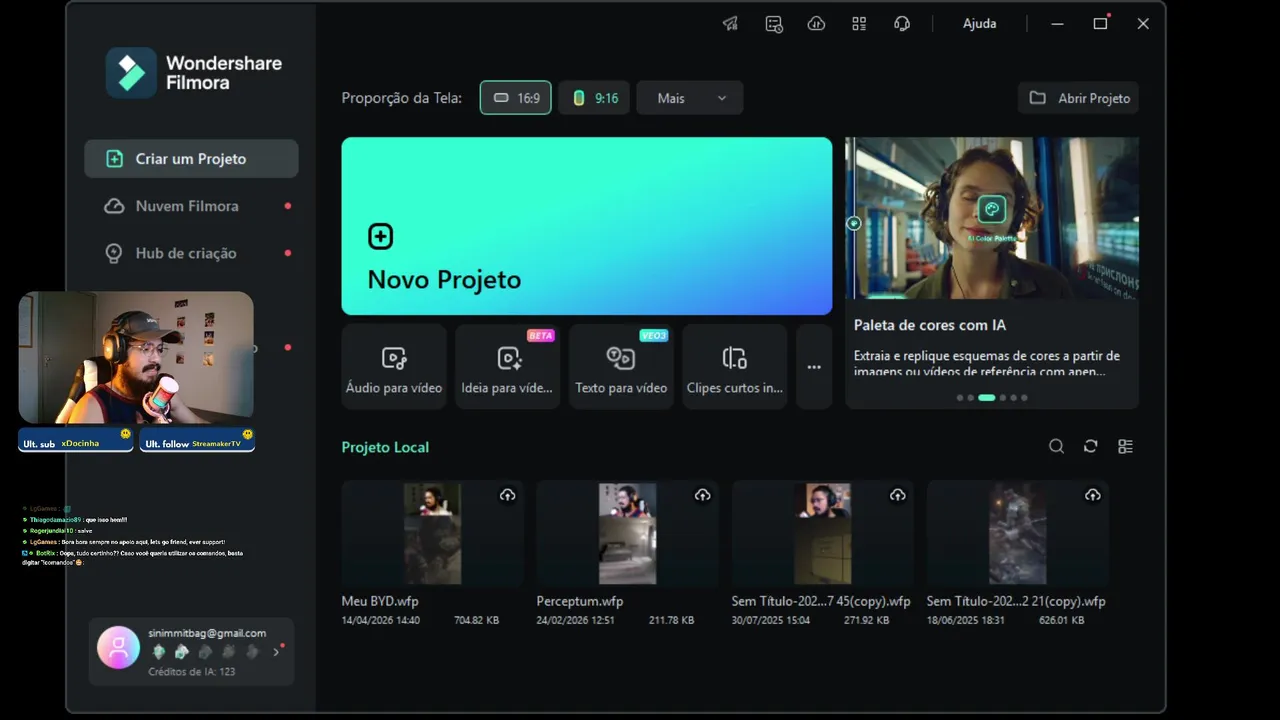The width and height of the screenshot is (1280, 720).
Task: Select the second carousel dot
Action: click(x=970, y=398)
